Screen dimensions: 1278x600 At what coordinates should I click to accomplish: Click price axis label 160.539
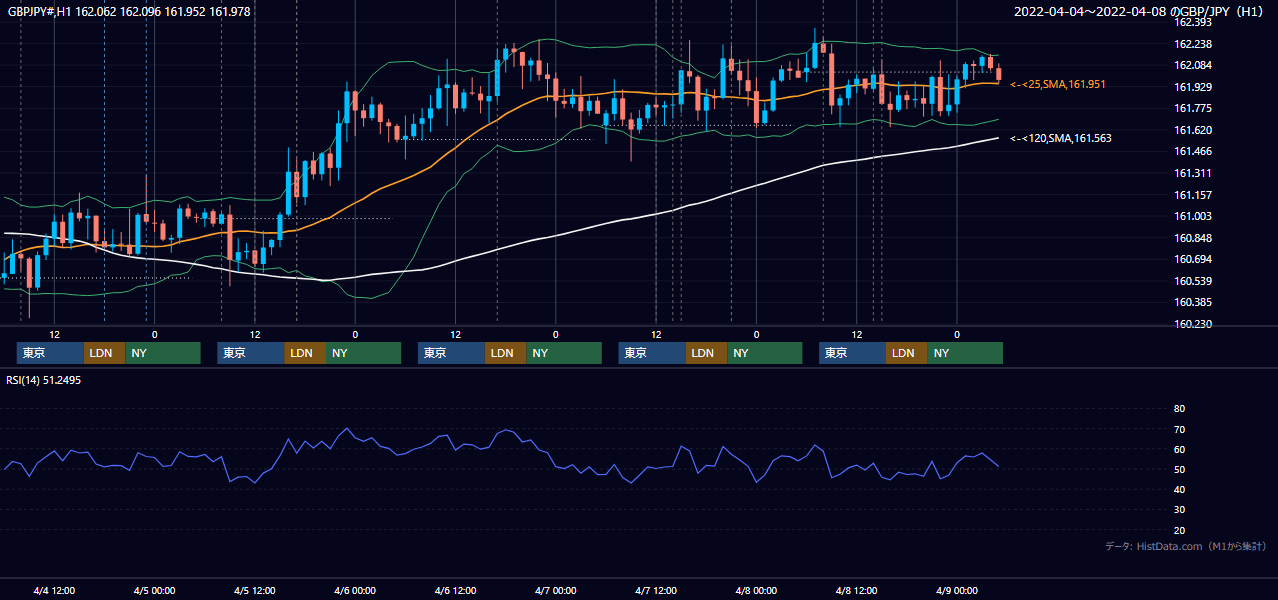tap(1193, 281)
